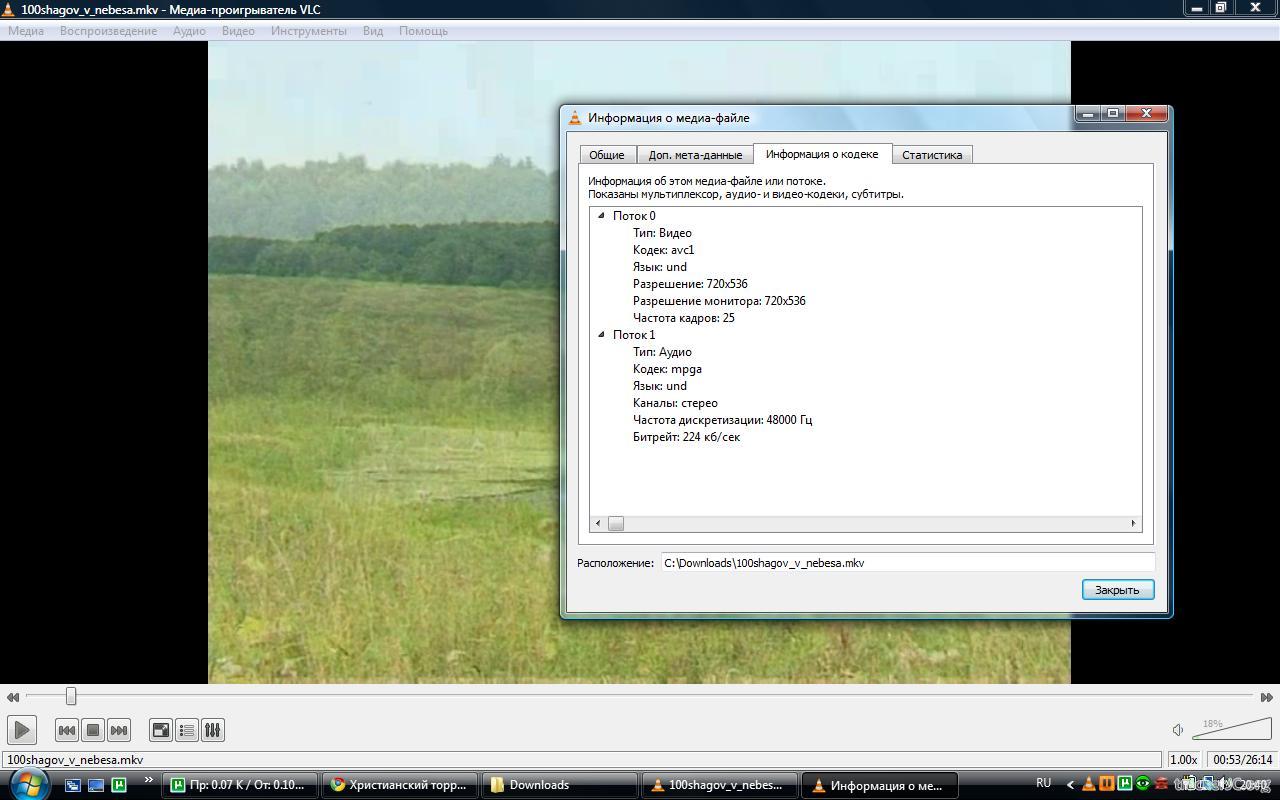Select the Доп. мета-данные tab
The image size is (1280, 800).
pyautogui.click(x=695, y=155)
